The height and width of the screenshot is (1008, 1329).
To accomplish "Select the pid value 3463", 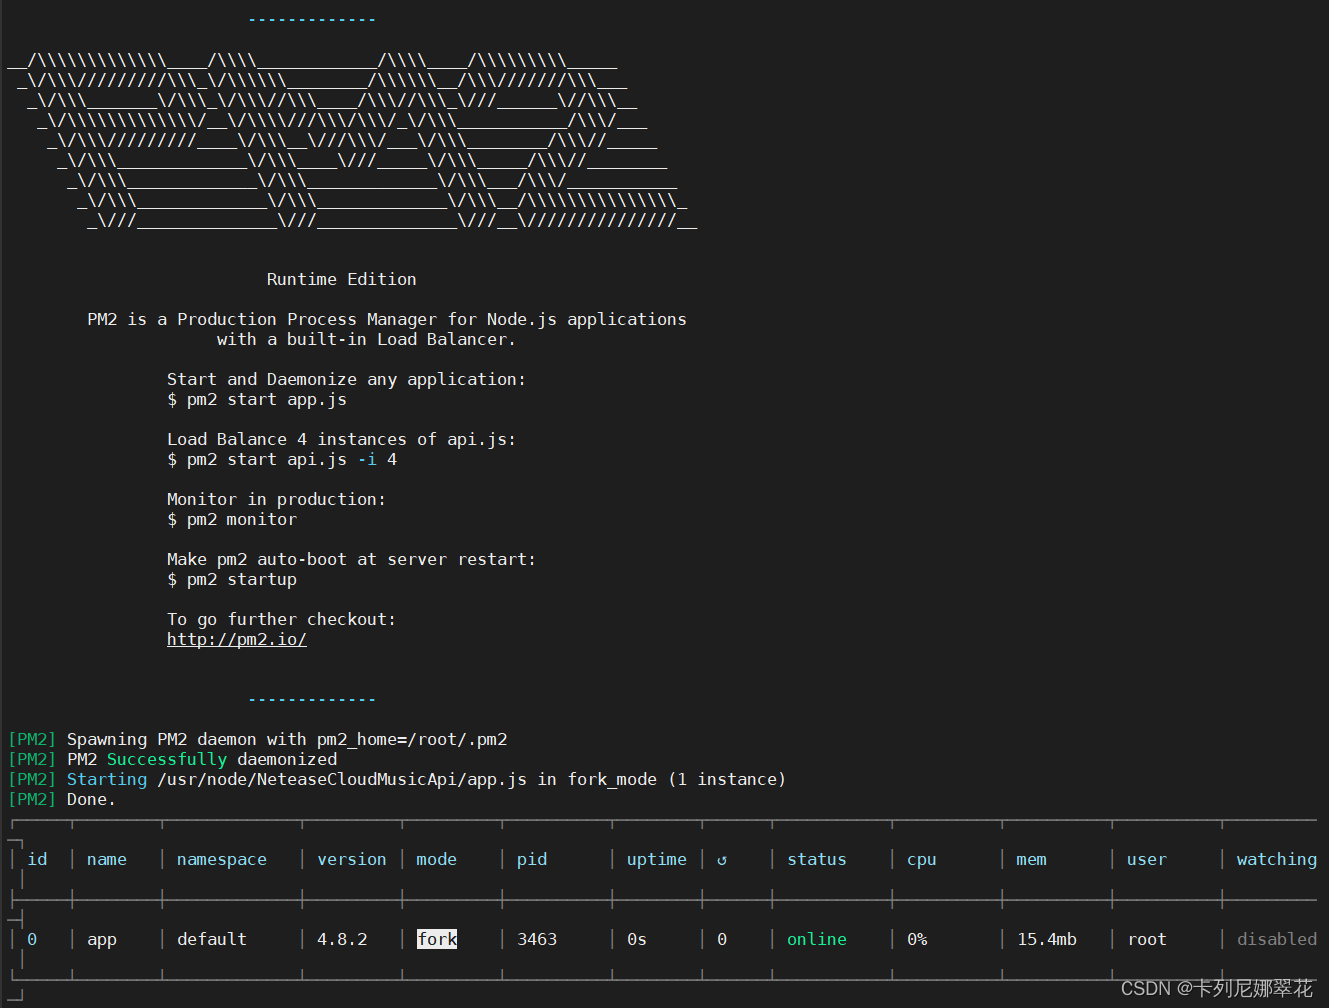I will [537, 939].
